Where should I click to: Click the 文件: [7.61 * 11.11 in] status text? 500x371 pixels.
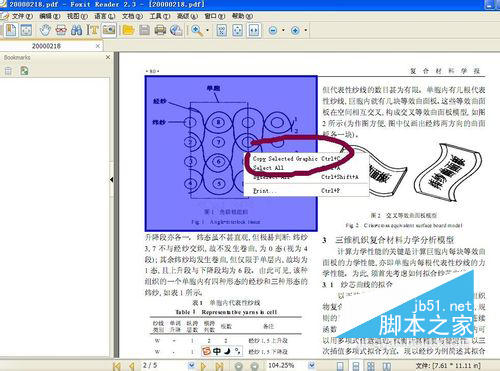(448, 365)
